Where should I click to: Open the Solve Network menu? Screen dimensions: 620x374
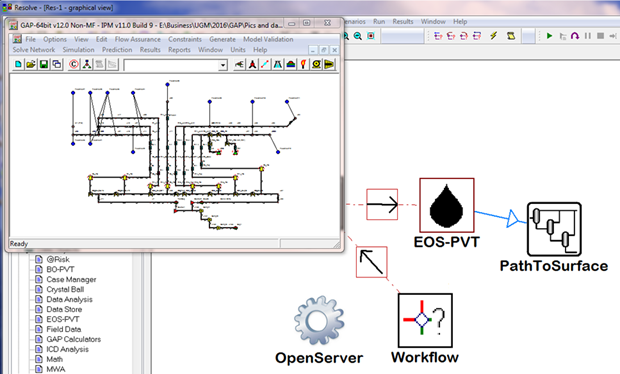pyautogui.click(x=34, y=49)
